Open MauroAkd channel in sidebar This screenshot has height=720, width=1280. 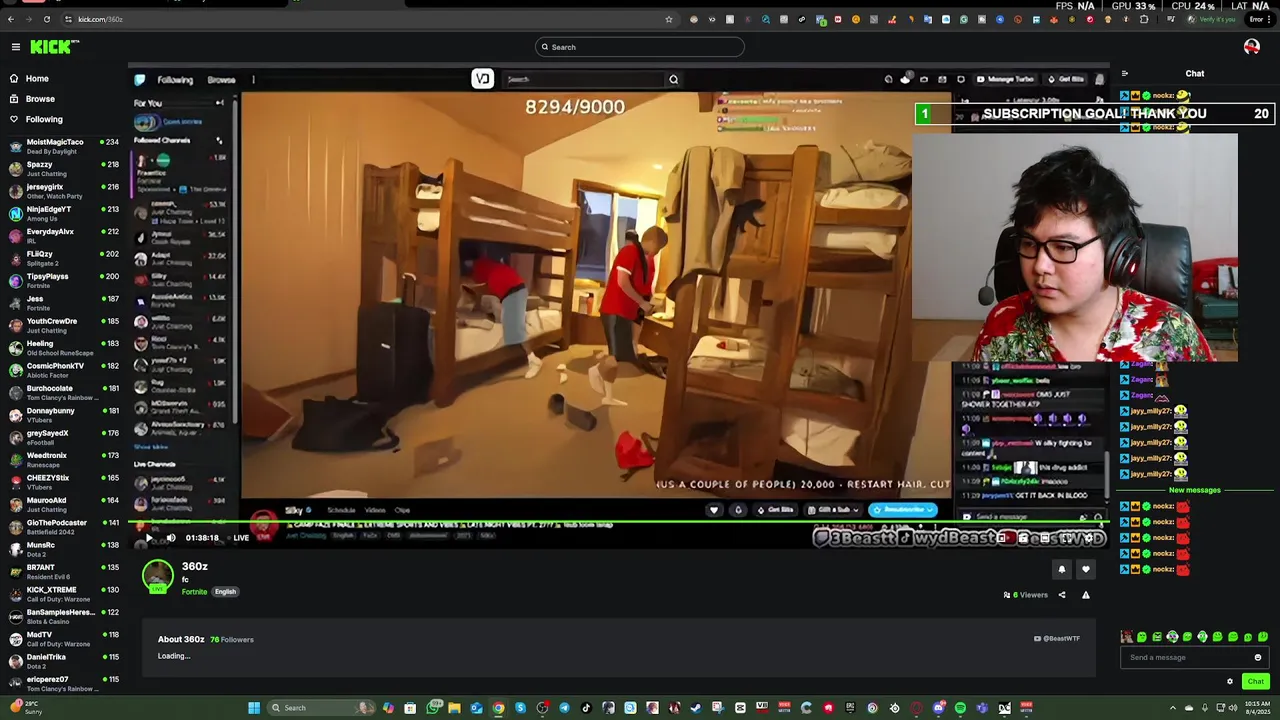(x=62, y=504)
